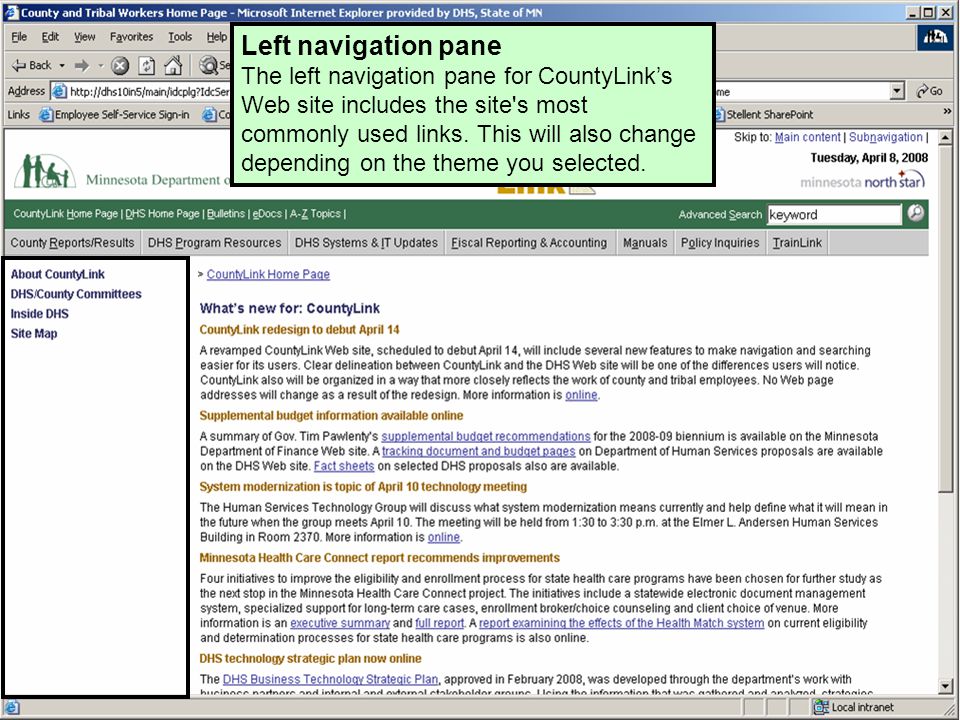Click the Advanced Search link

coord(720,214)
